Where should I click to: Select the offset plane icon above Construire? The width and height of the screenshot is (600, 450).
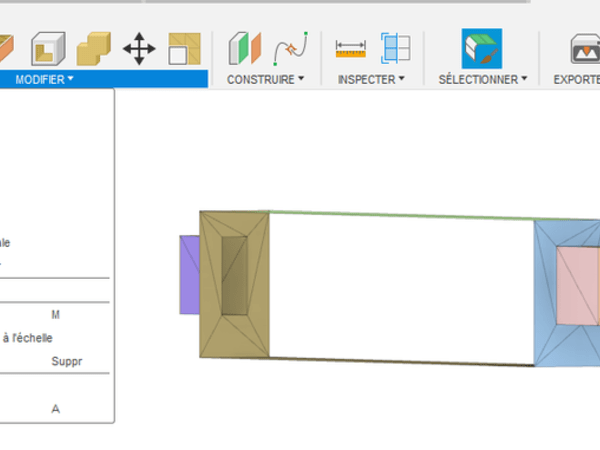(245, 47)
